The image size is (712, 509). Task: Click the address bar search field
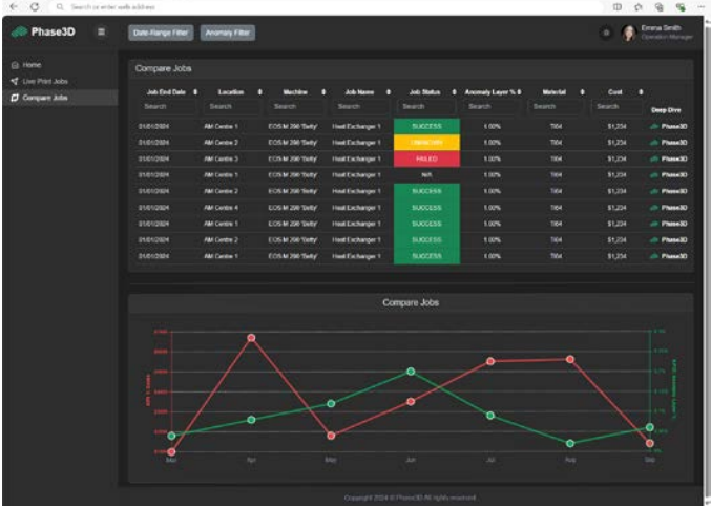pyautogui.click(x=327, y=7)
